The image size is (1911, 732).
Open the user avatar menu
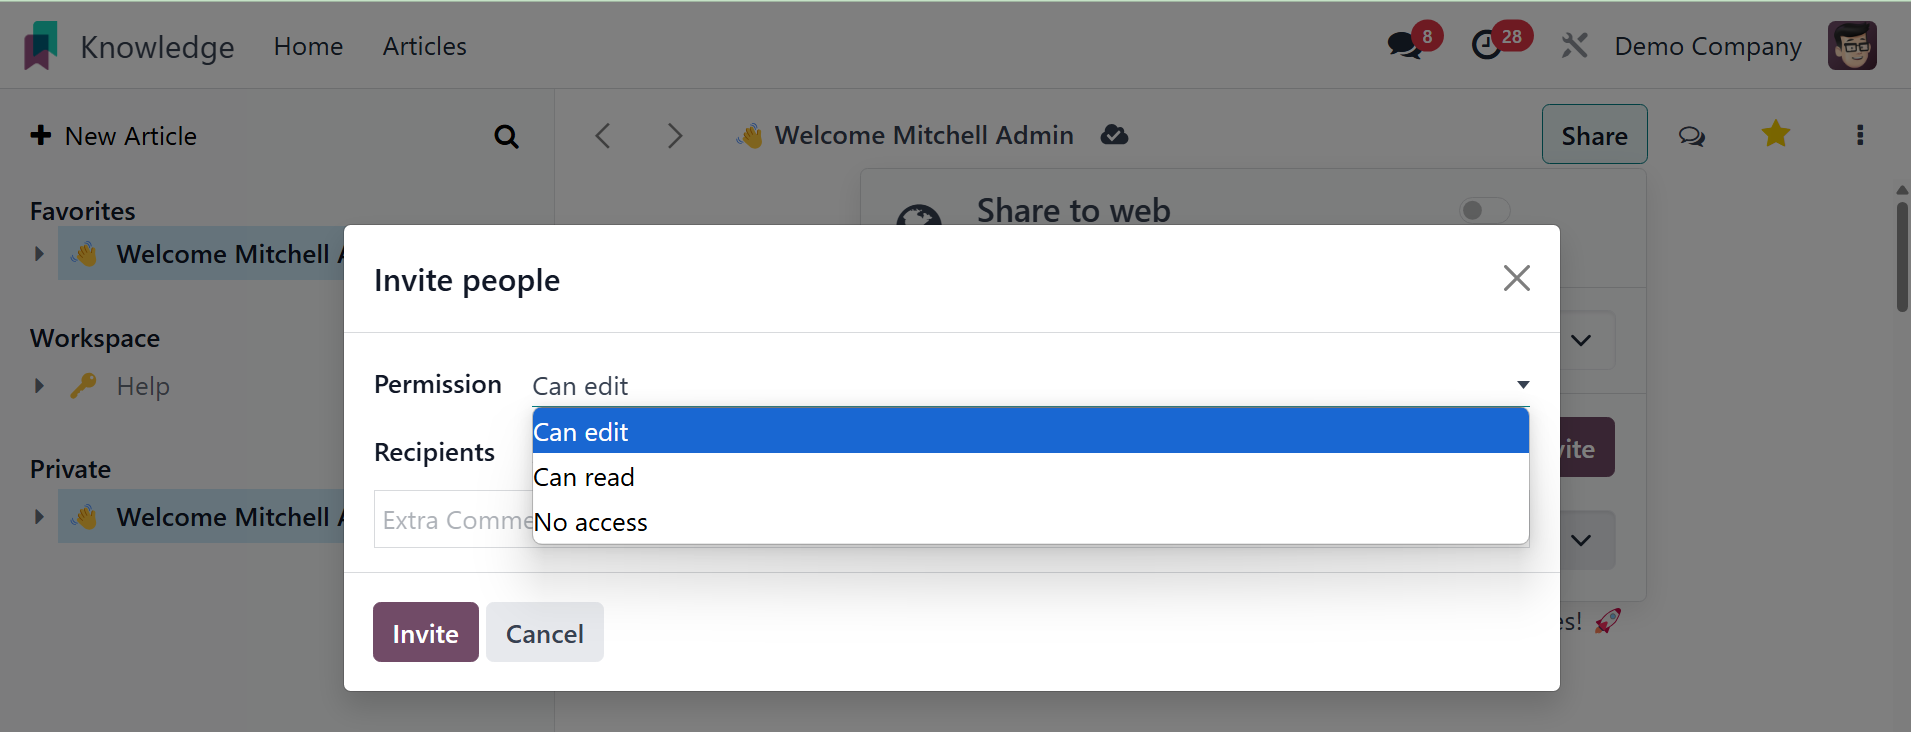pyautogui.click(x=1852, y=46)
